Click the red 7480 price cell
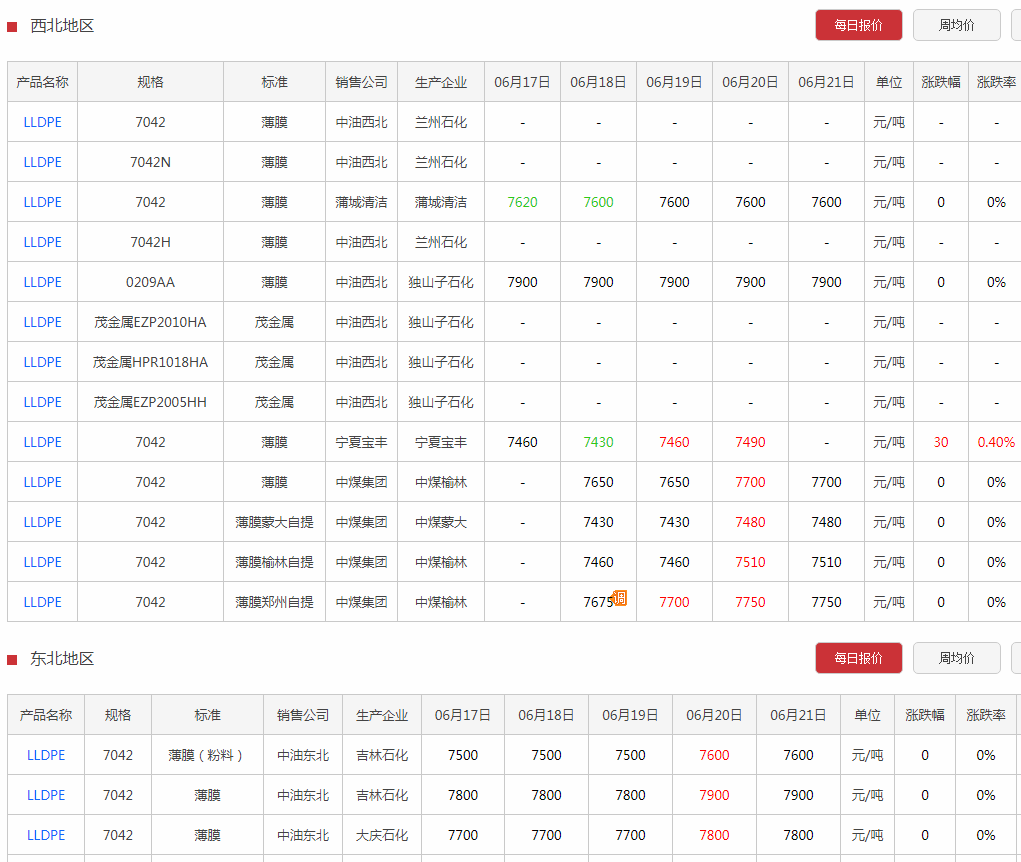 click(750, 522)
